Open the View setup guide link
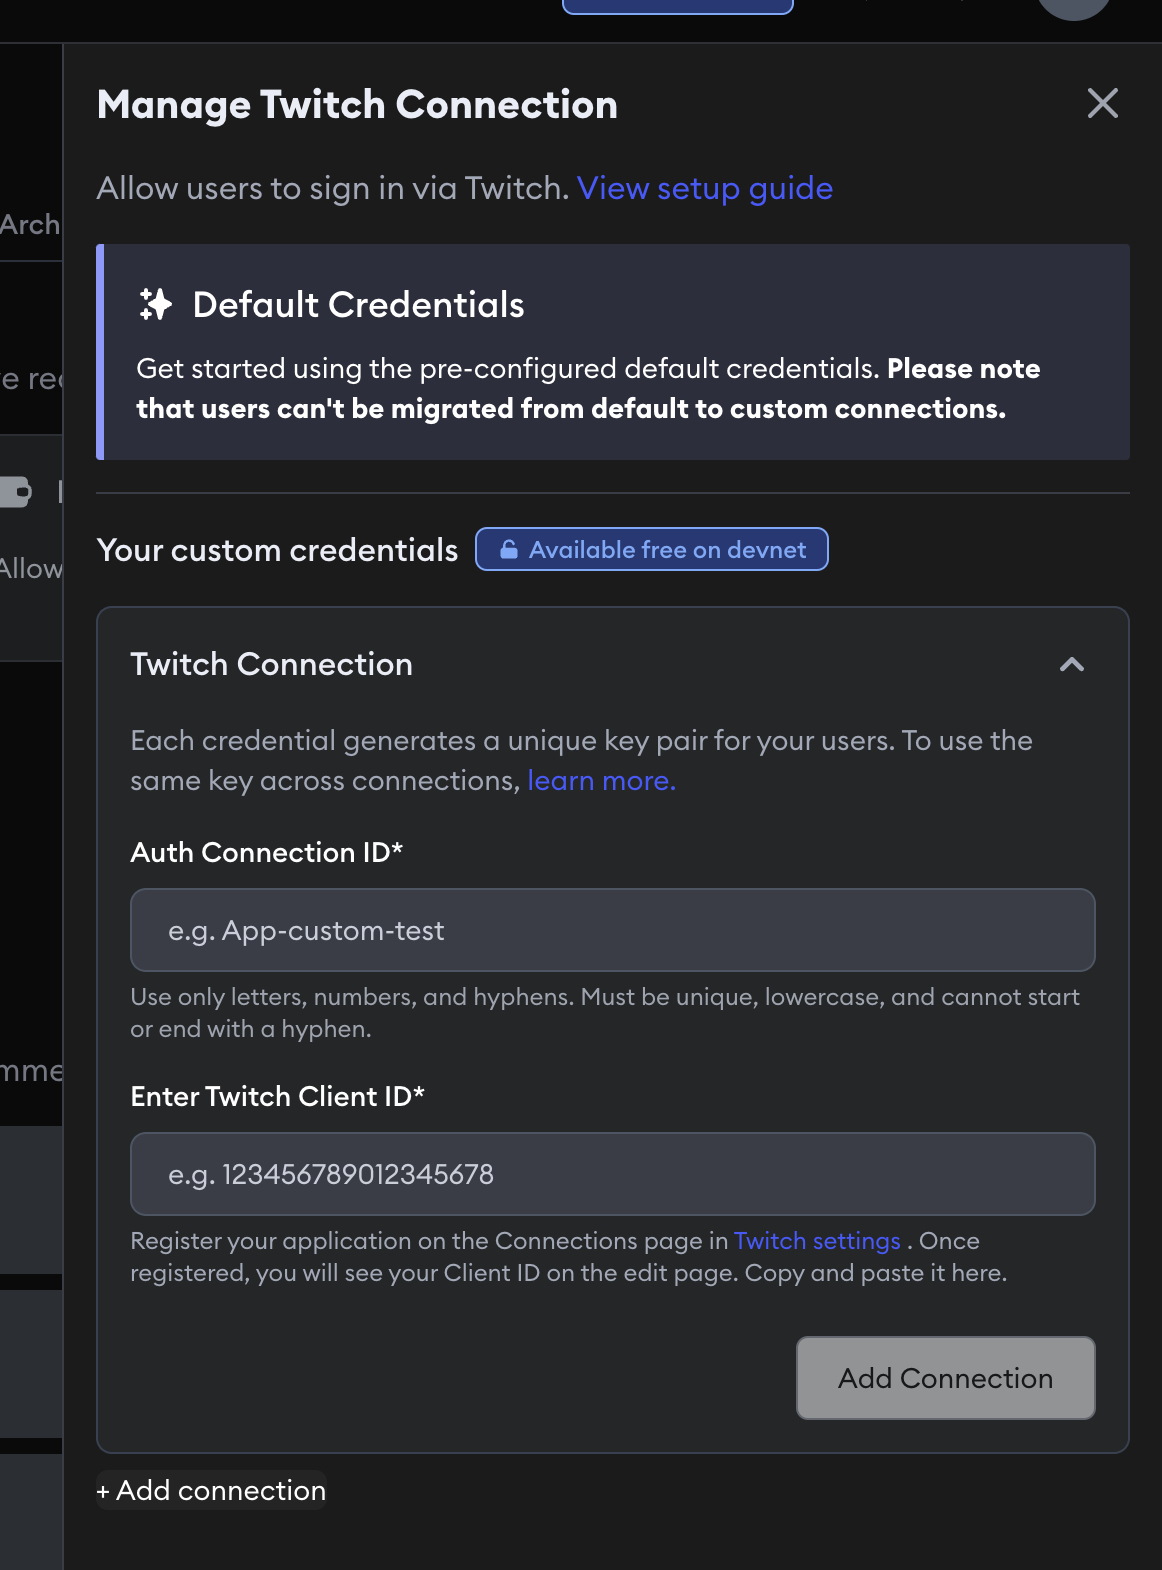This screenshot has height=1570, width=1162. pos(705,188)
